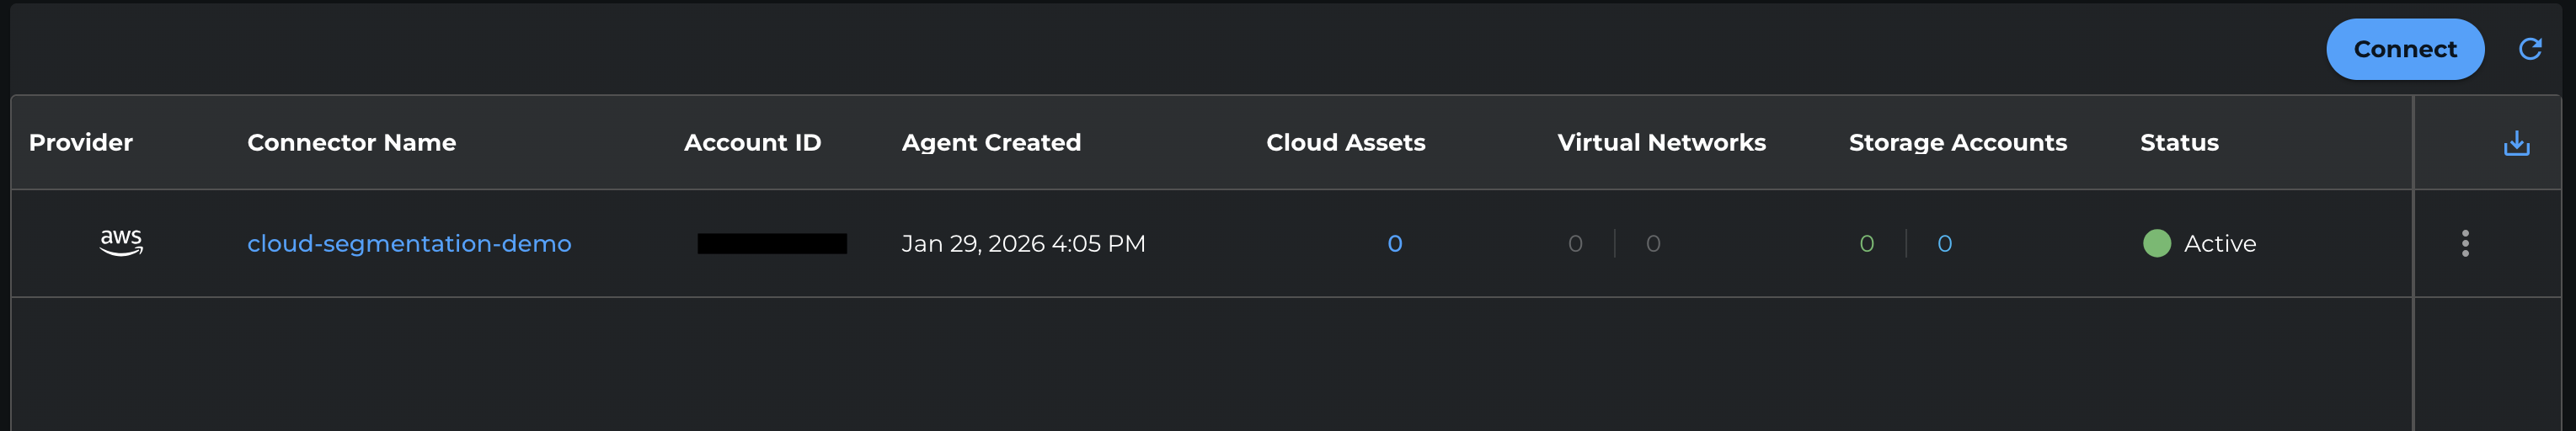Sort by the Connector Name column
Viewport: 2576px width, 431px height.
pos(351,143)
